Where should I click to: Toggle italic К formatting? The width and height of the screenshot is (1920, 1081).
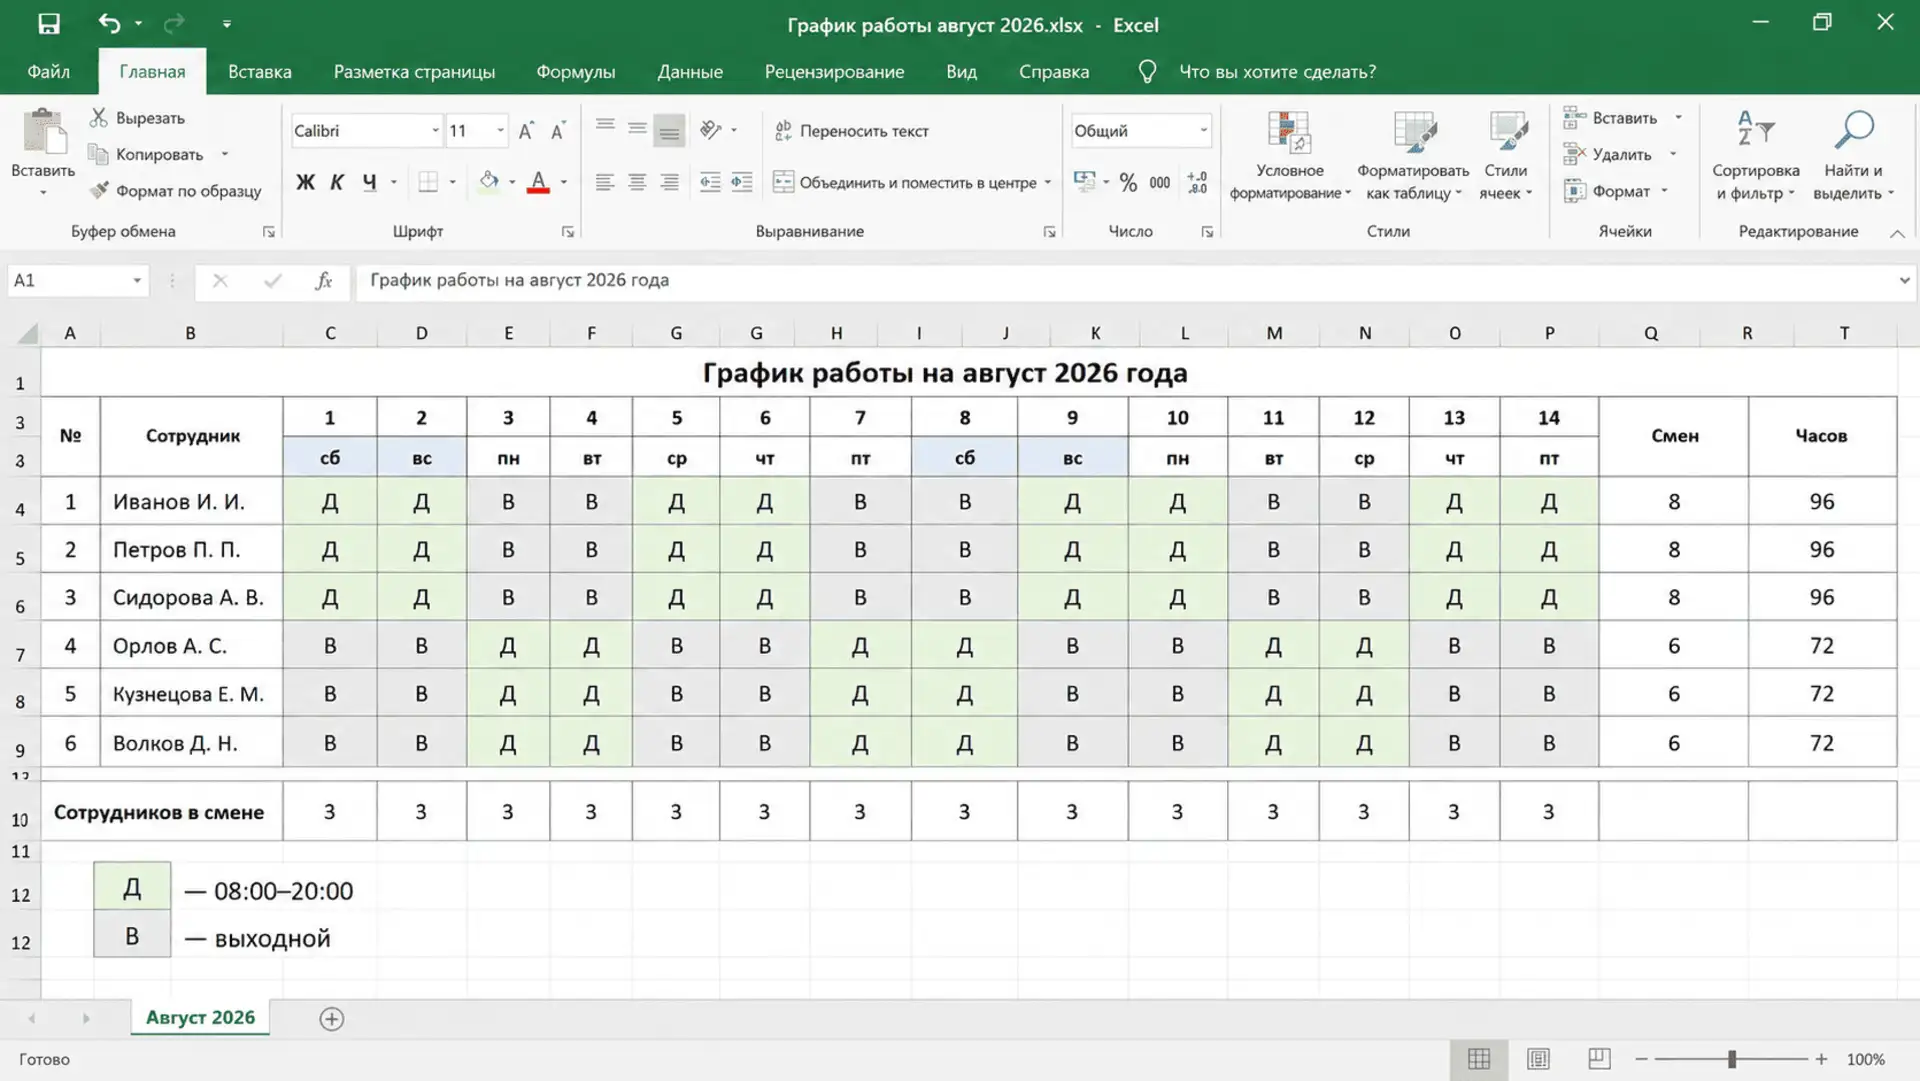[x=337, y=182]
